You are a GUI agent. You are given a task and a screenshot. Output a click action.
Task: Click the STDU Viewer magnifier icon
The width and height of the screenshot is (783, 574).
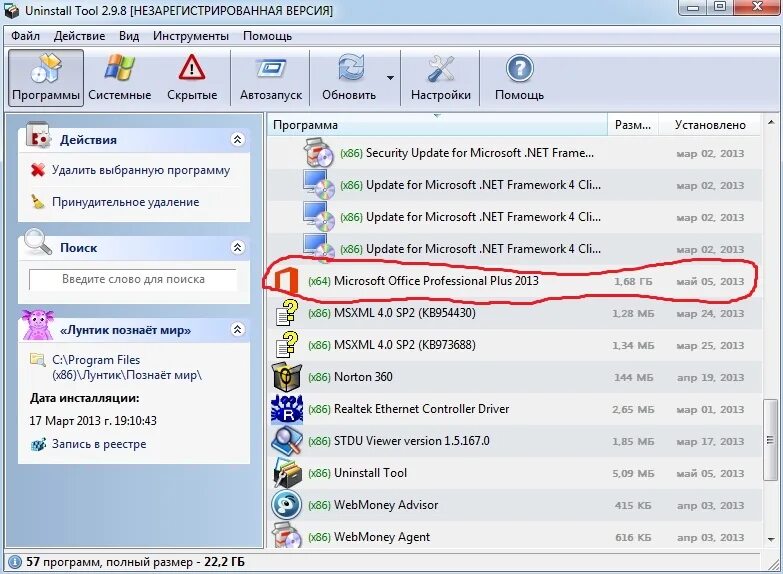click(x=287, y=441)
